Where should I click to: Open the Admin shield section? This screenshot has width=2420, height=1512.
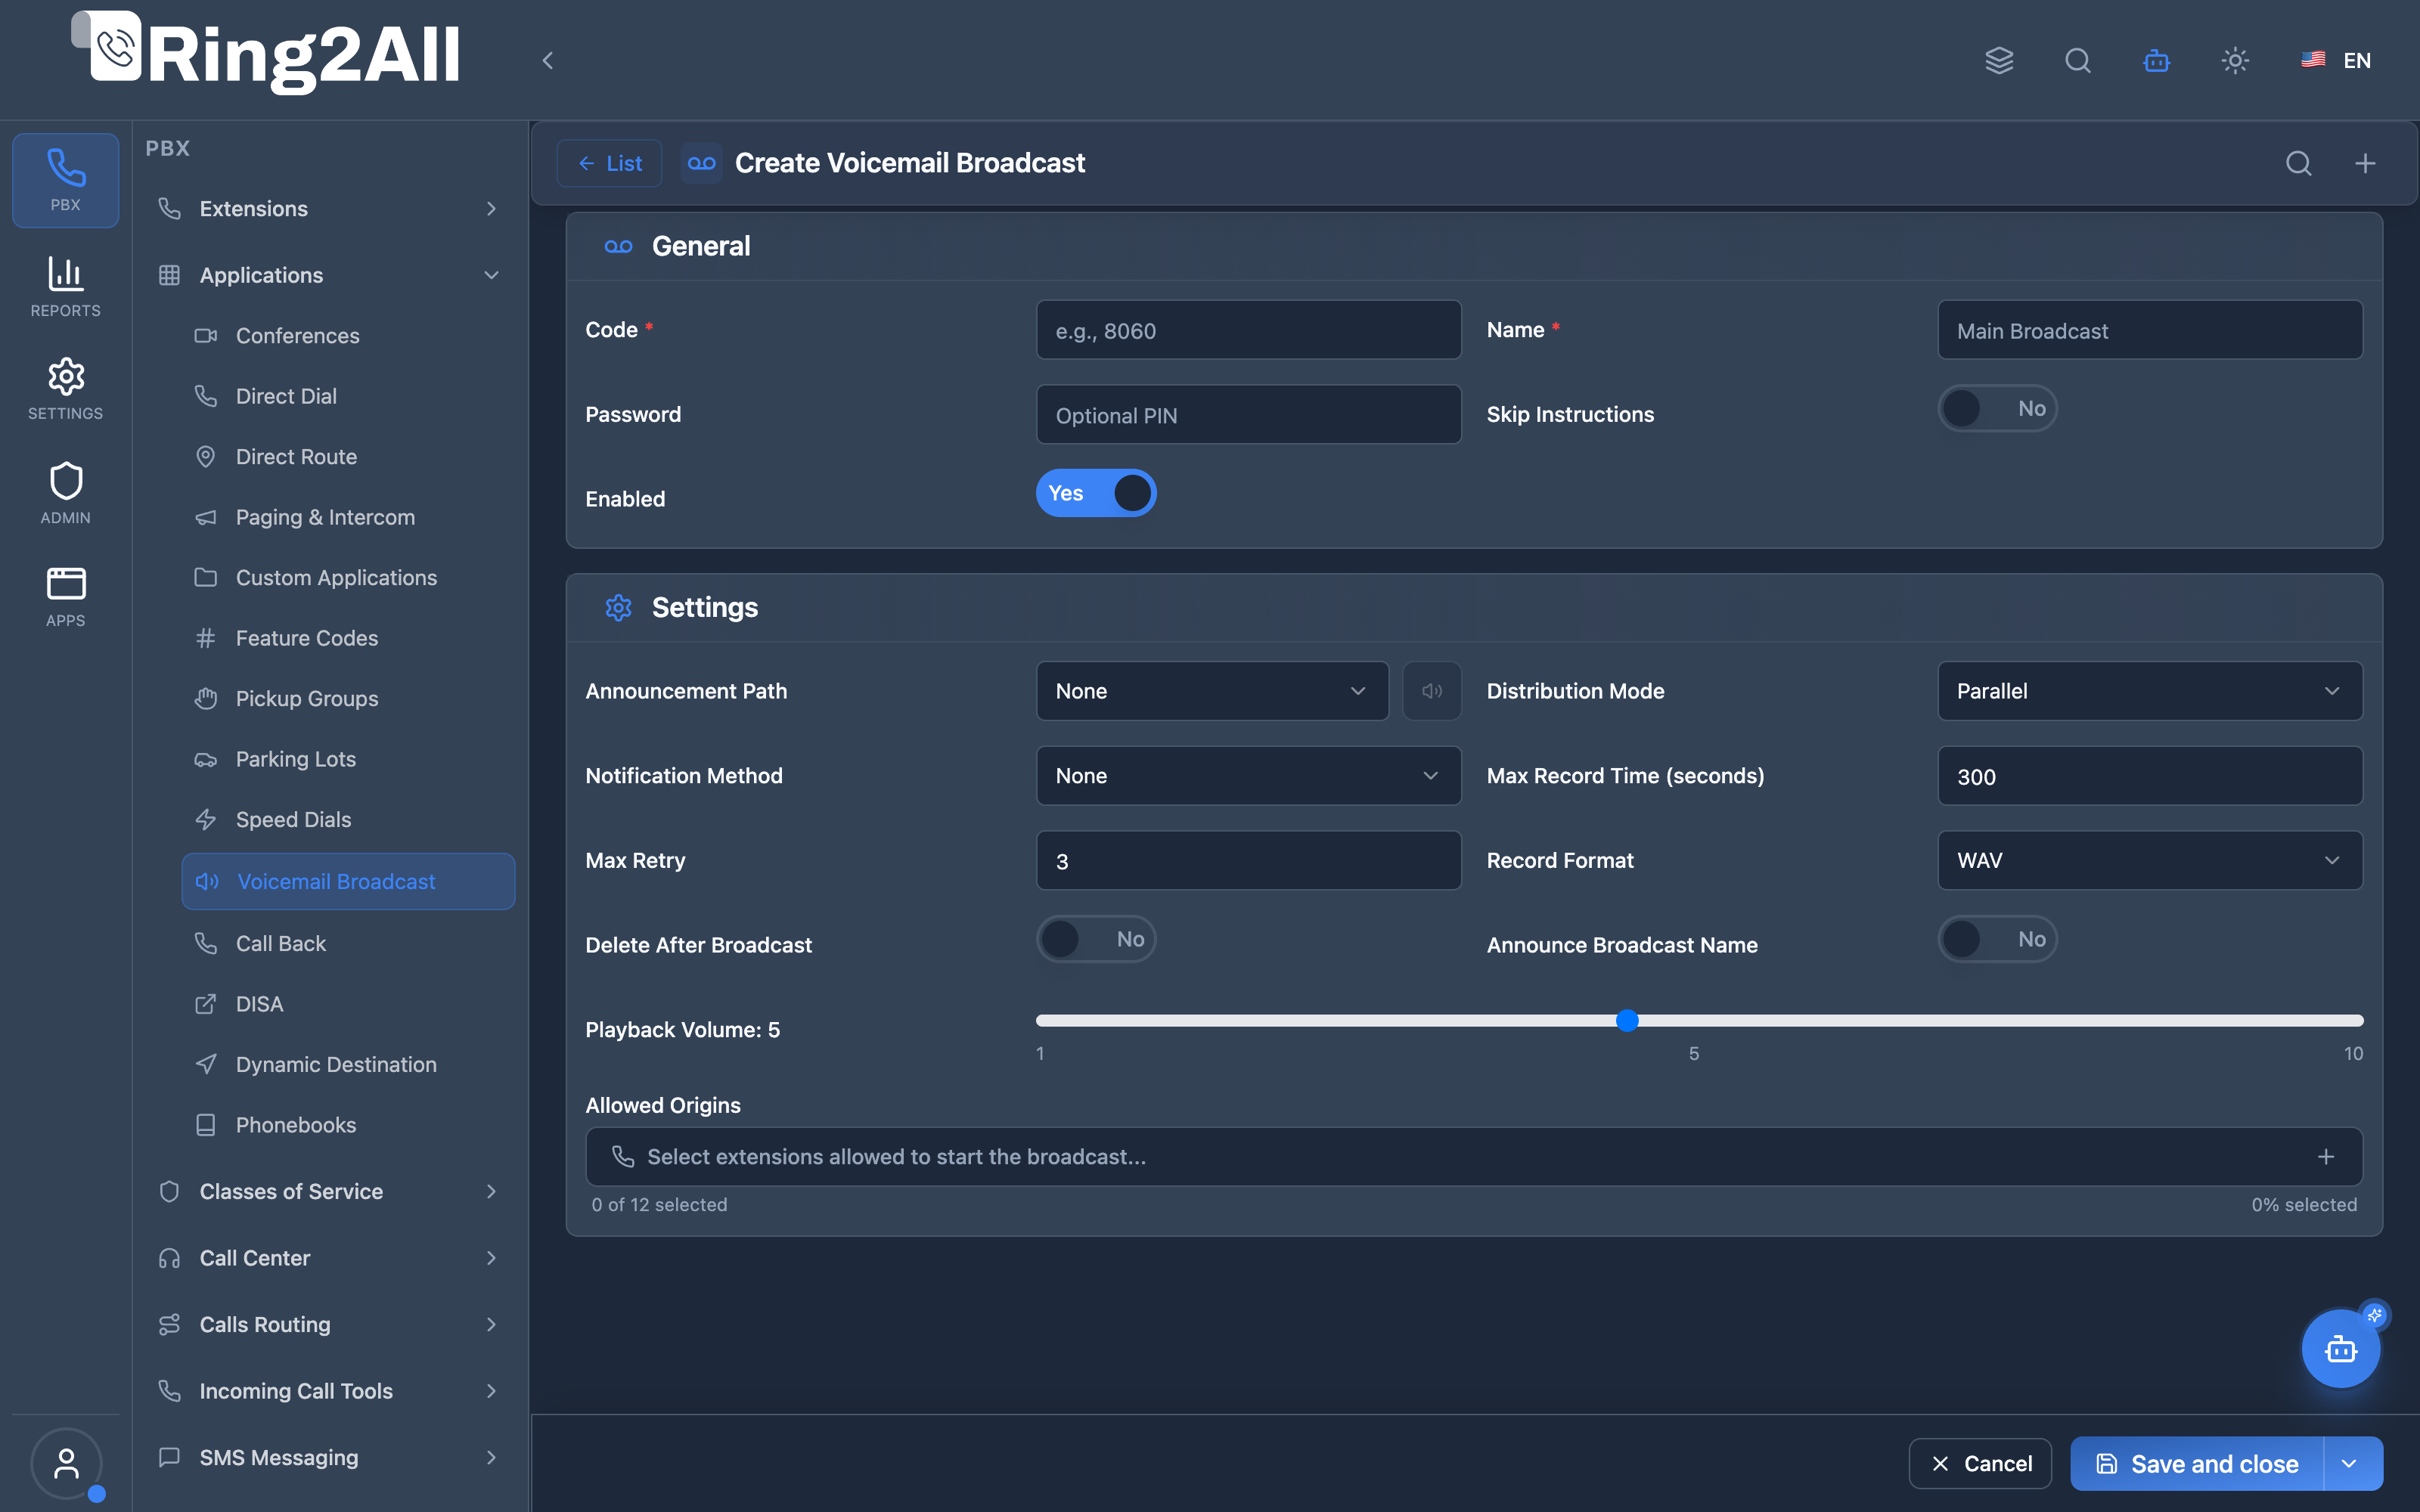[x=65, y=493]
